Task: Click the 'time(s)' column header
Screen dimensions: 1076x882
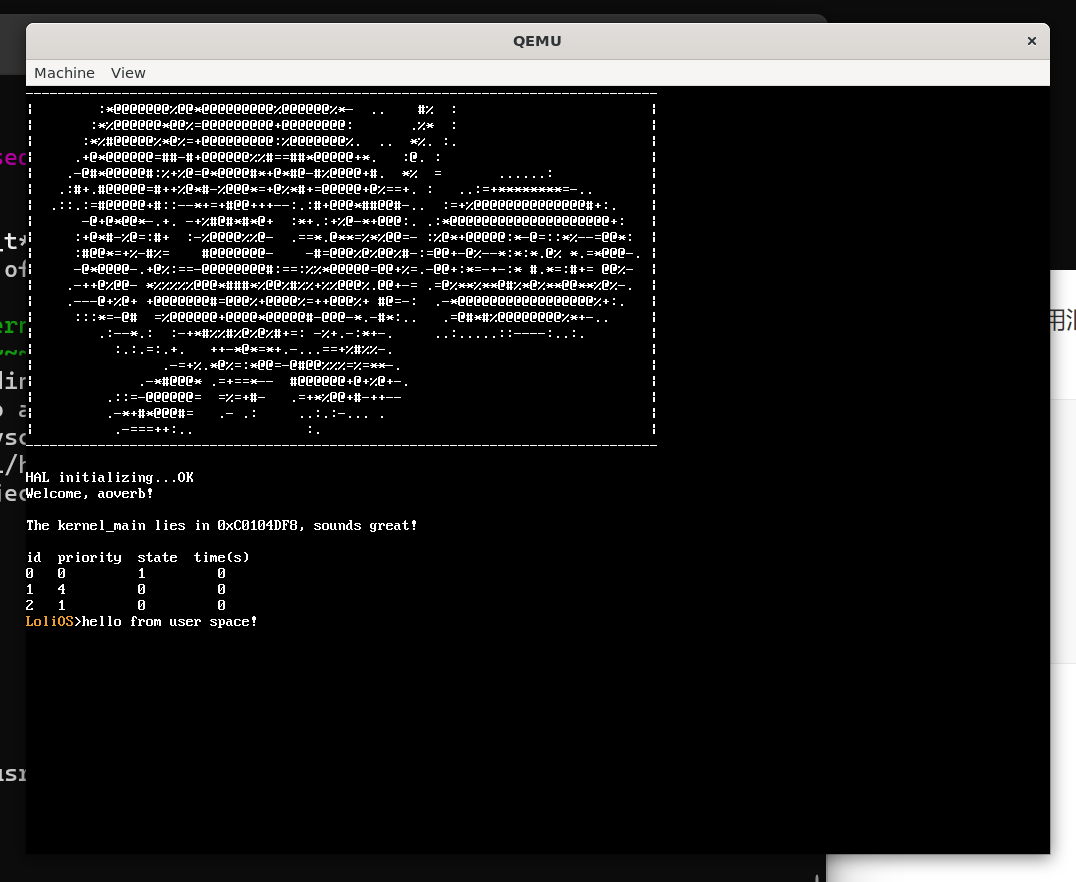Action: pyautogui.click(x=221, y=558)
